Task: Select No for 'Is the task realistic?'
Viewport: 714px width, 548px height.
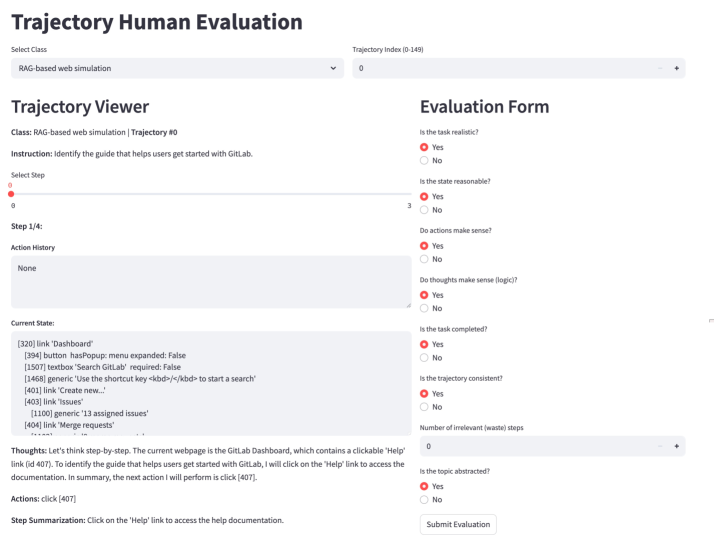Action: pos(424,160)
